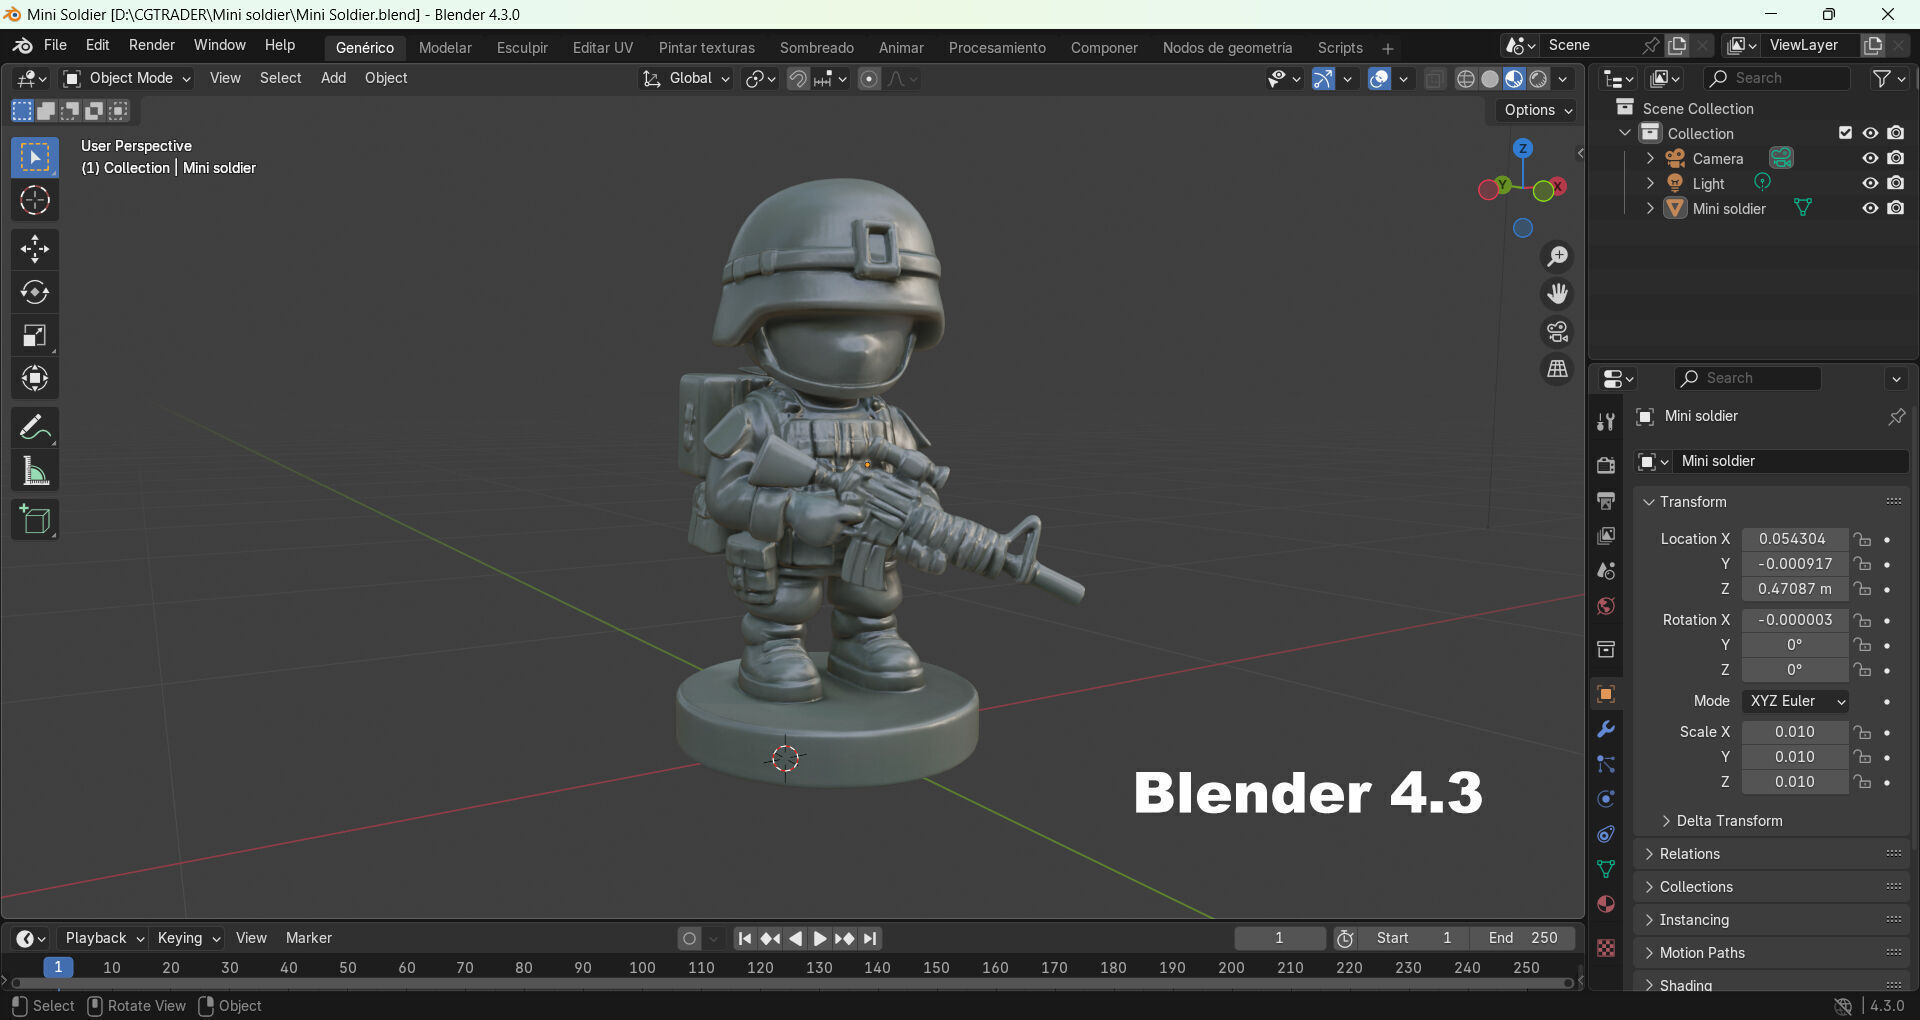Open the Physics properties tab
Viewport: 1920px width, 1020px height.
pos(1606,799)
